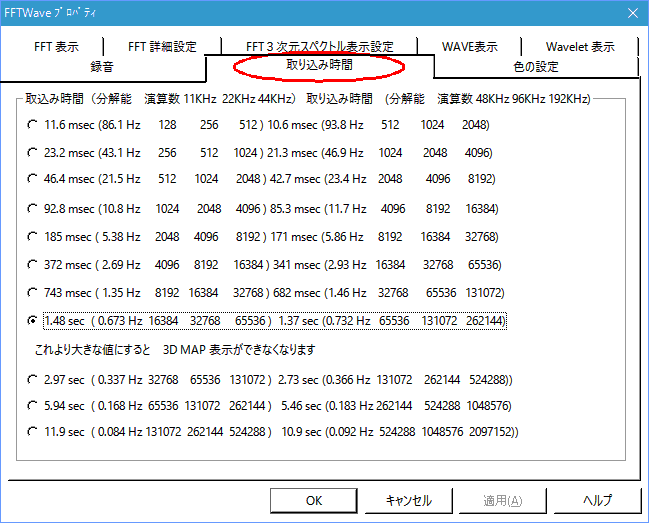Select the 185 msec capture time

33,238
